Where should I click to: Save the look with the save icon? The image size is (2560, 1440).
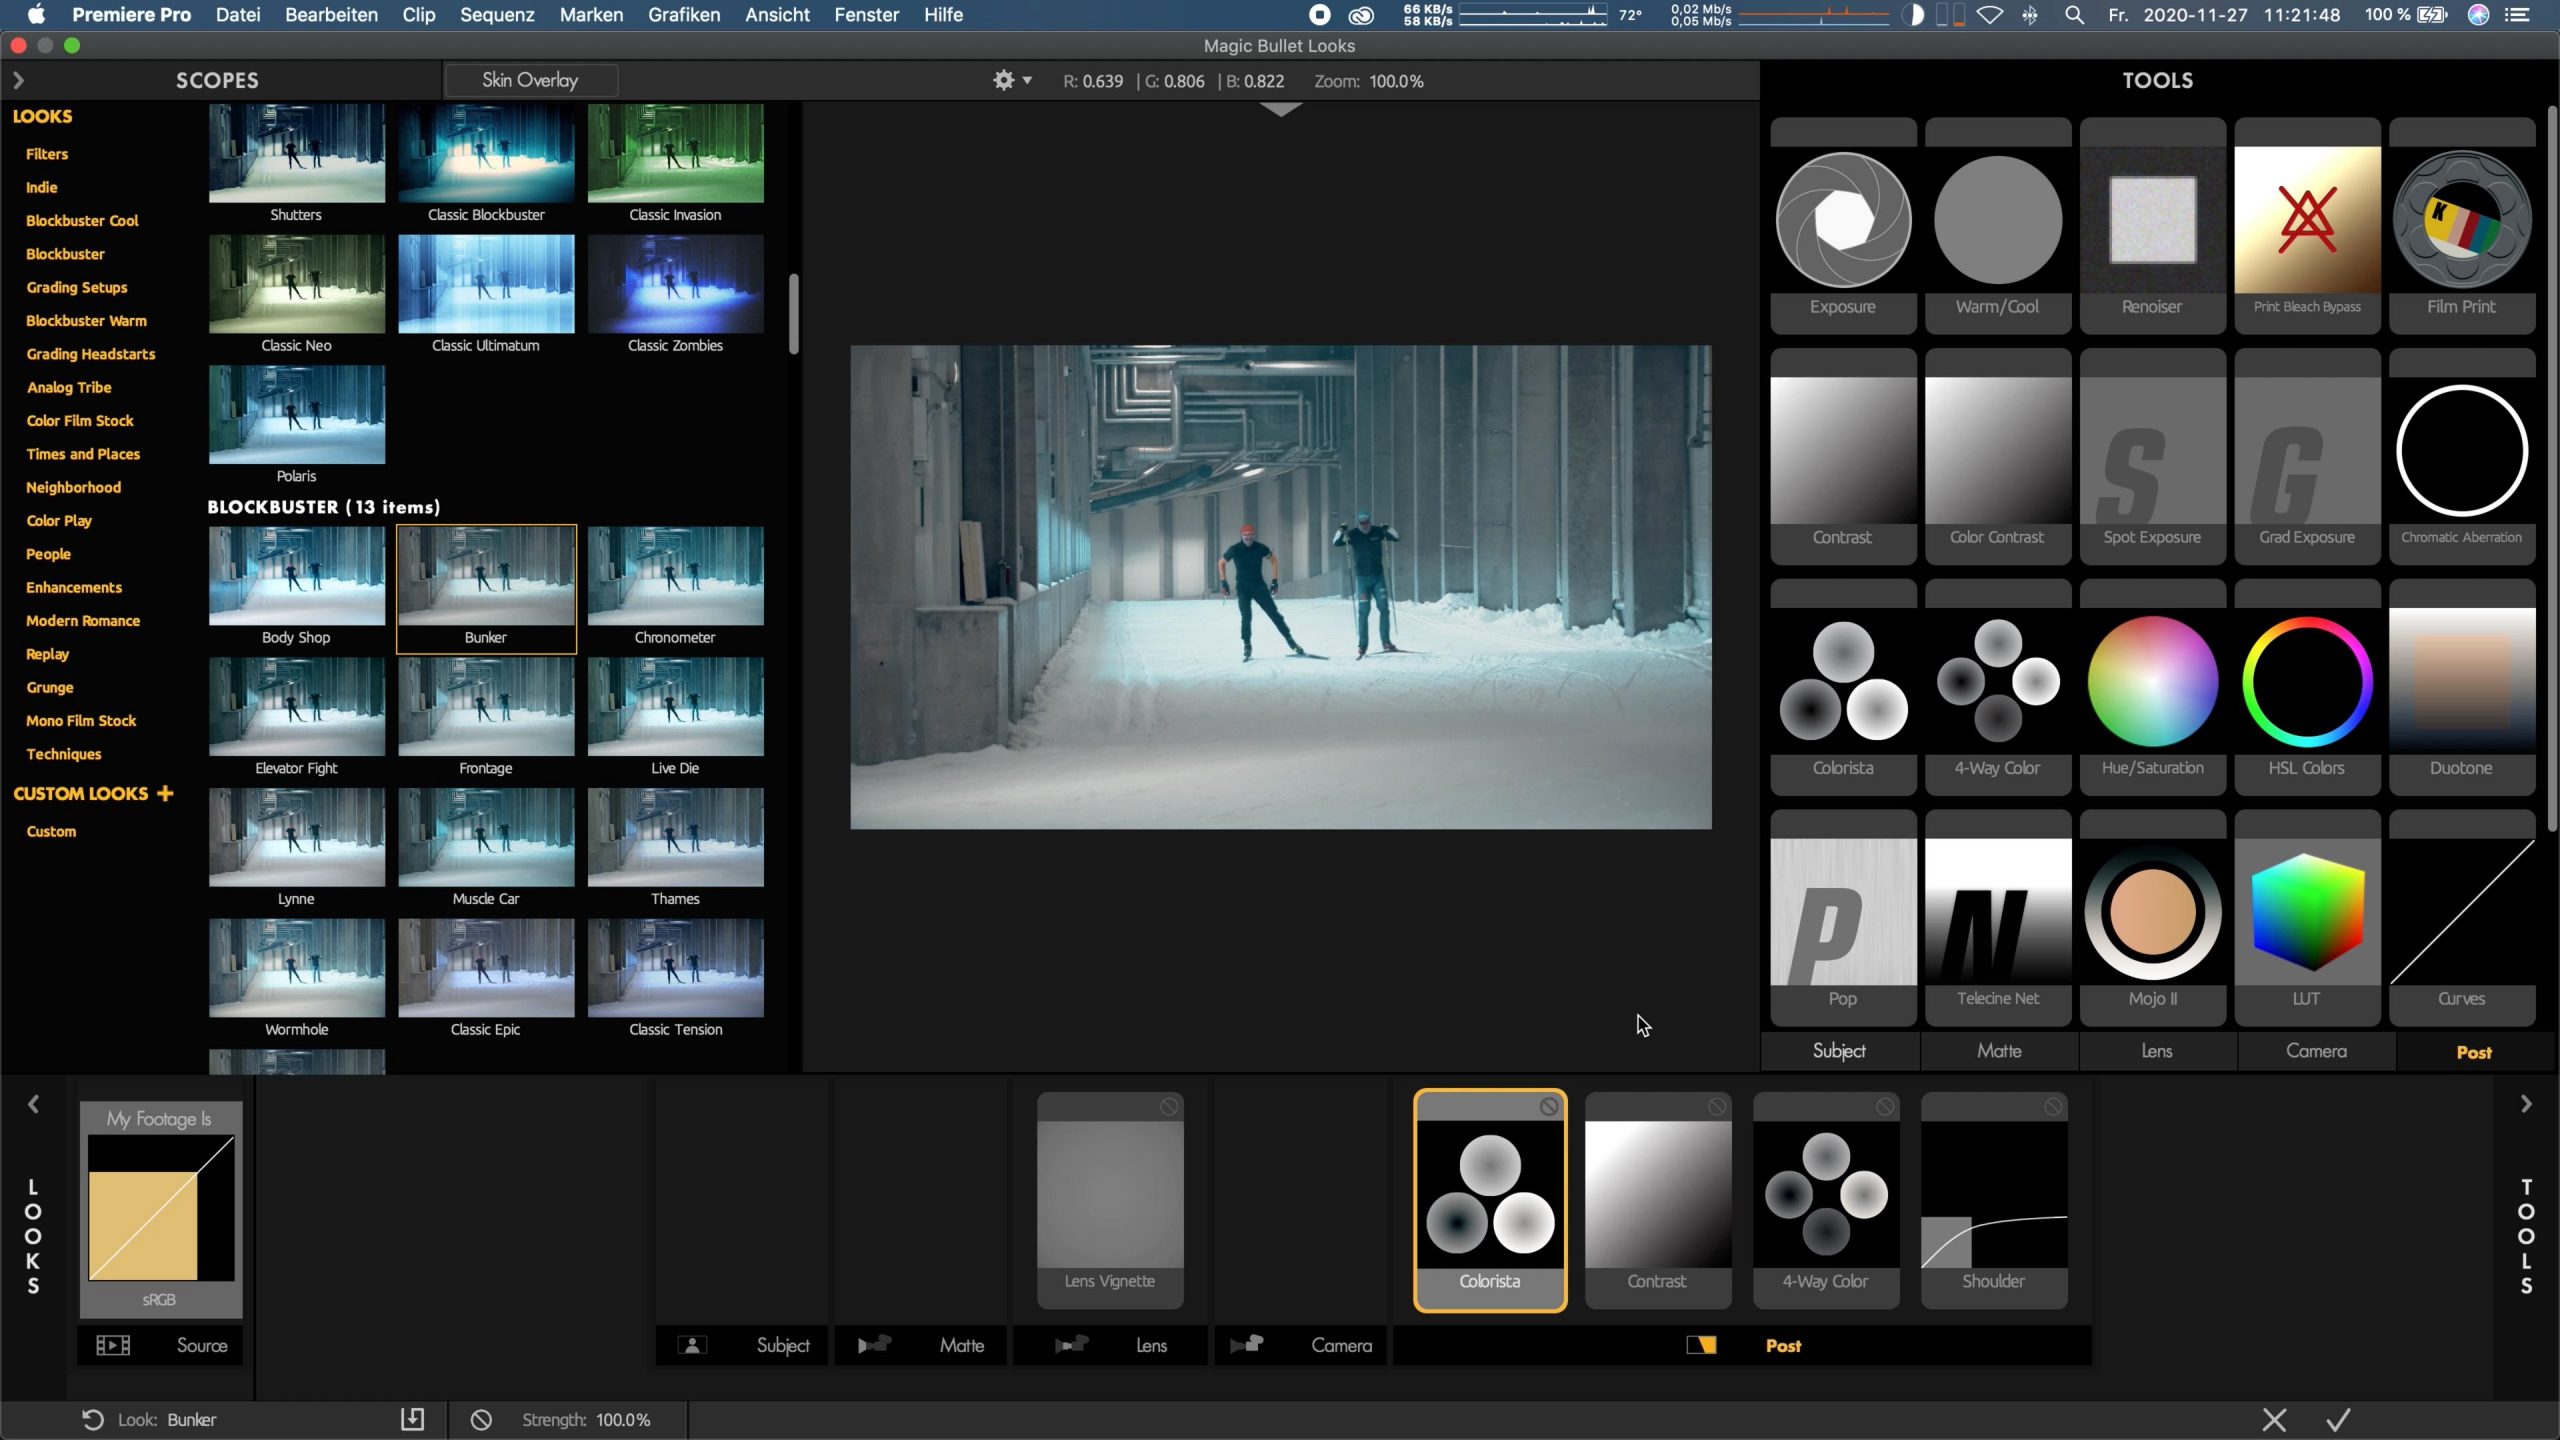[x=412, y=1419]
